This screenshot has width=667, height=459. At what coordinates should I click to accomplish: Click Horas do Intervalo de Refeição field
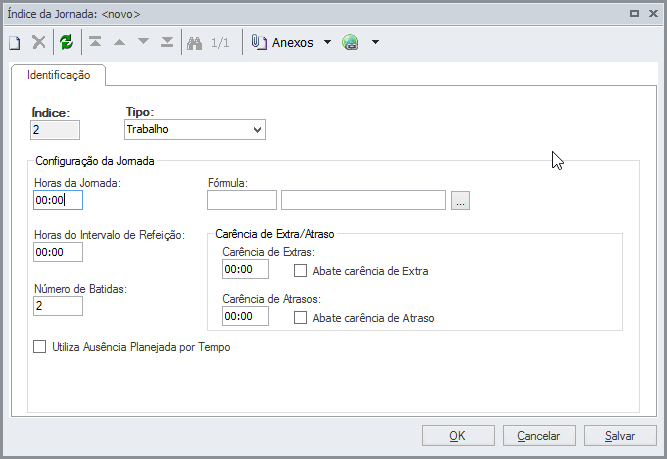(x=58, y=252)
